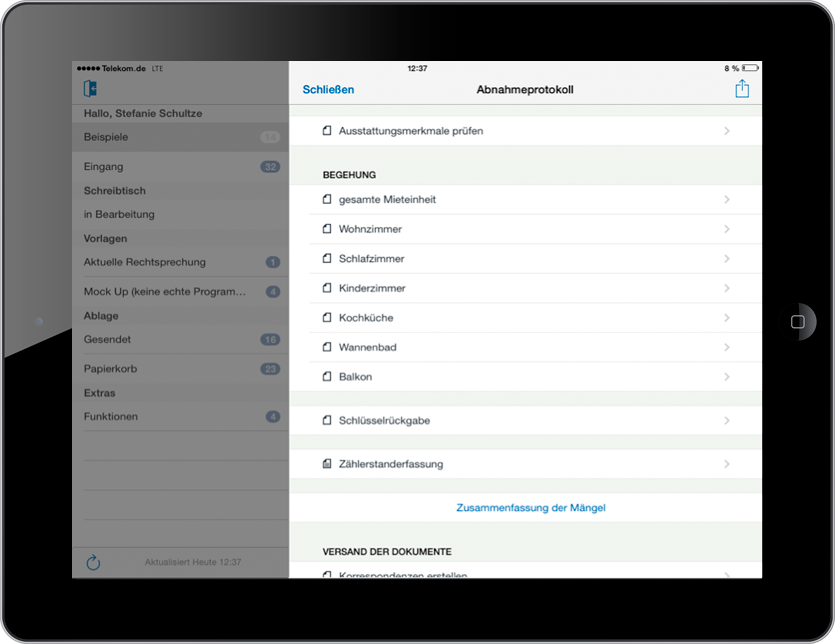Open chevron on Schlafzimmer row
This screenshot has width=835, height=644.
(727, 258)
